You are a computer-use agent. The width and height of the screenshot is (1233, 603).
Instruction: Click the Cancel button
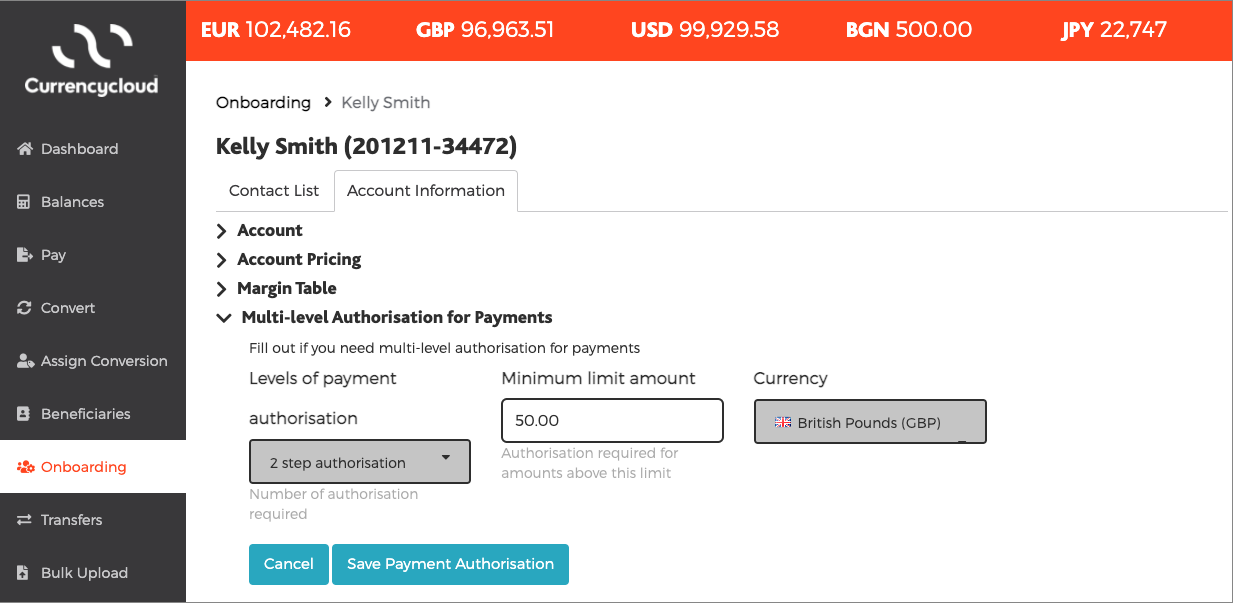(x=289, y=564)
